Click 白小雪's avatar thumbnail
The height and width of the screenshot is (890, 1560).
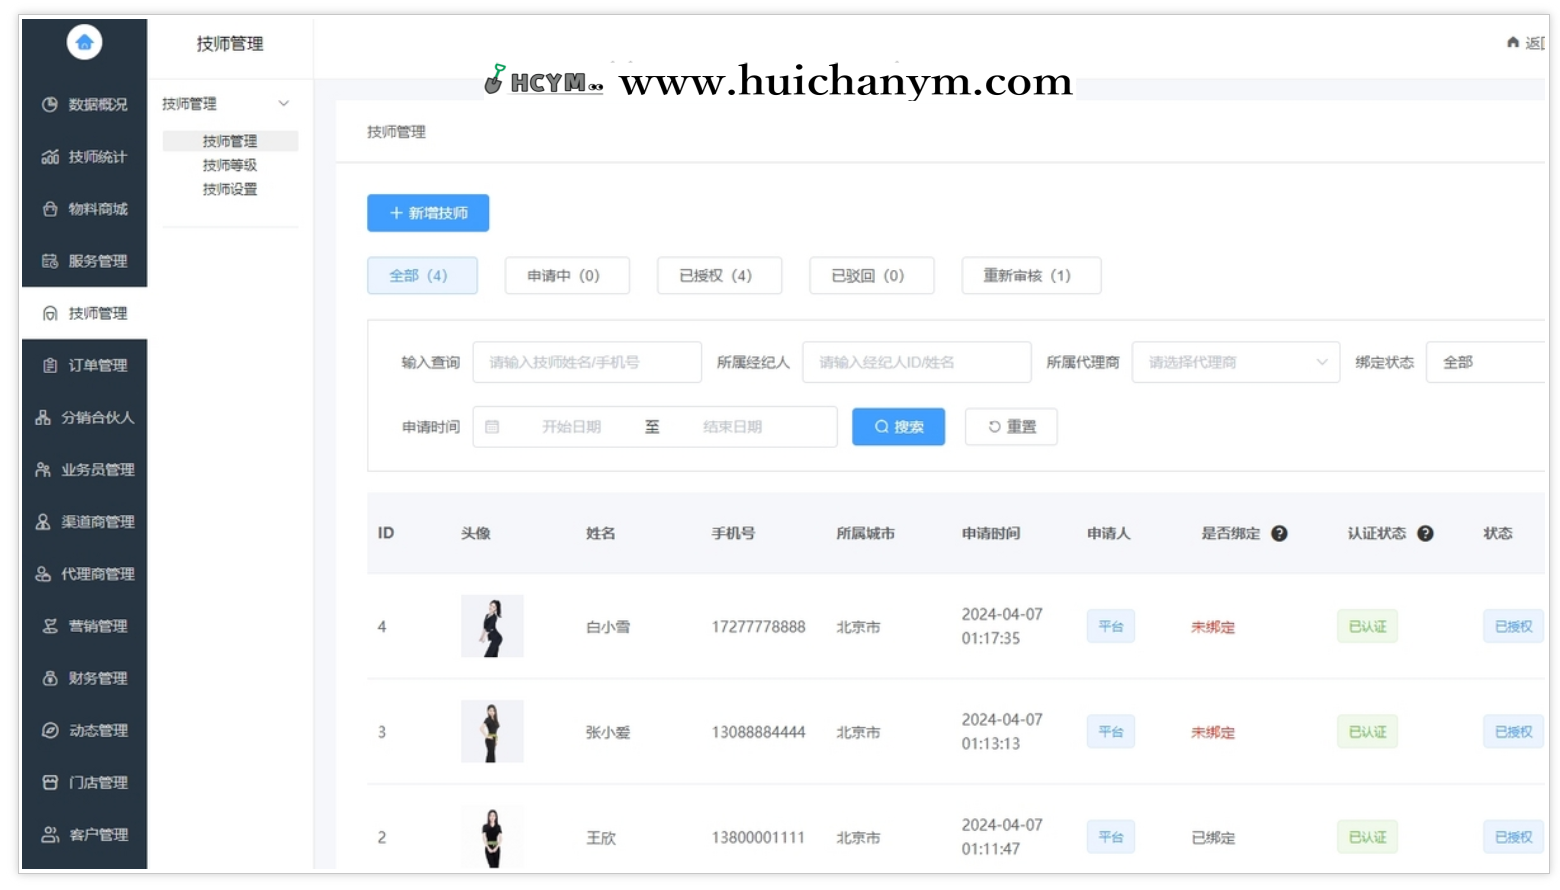pyautogui.click(x=492, y=626)
